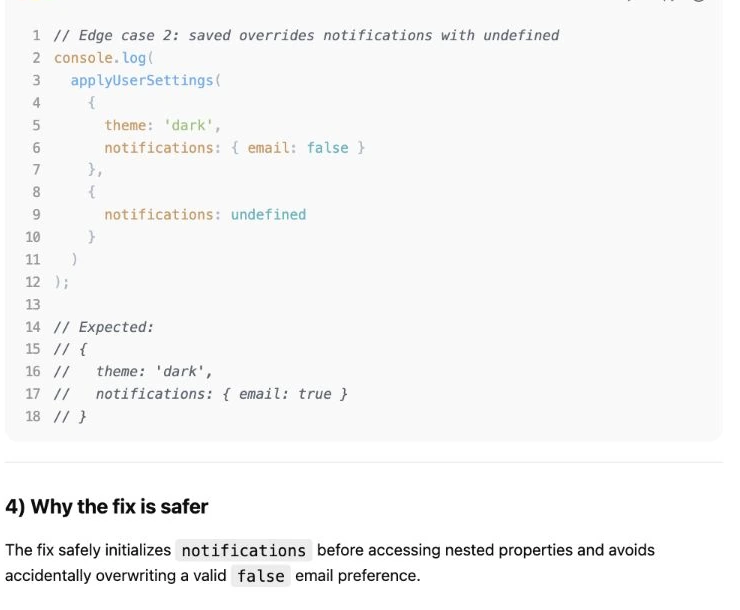Click the 'dark' string on line 5
The image size is (740, 610).
tap(189, 125)
